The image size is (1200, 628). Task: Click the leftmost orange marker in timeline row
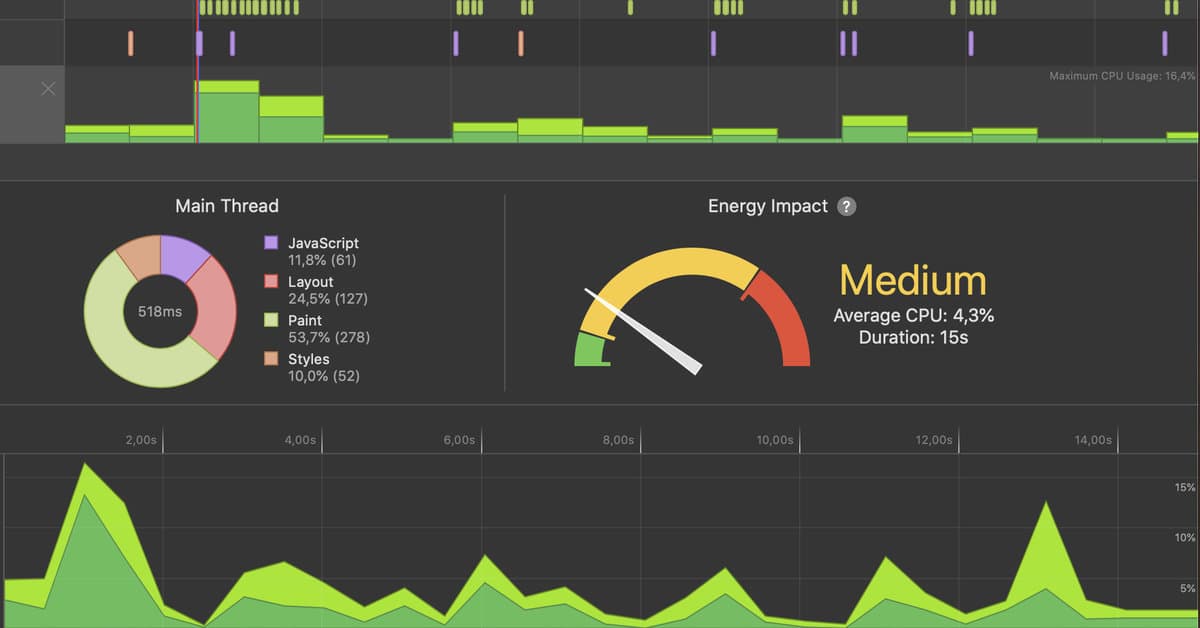pyautogui.click(x=130, y=43)
